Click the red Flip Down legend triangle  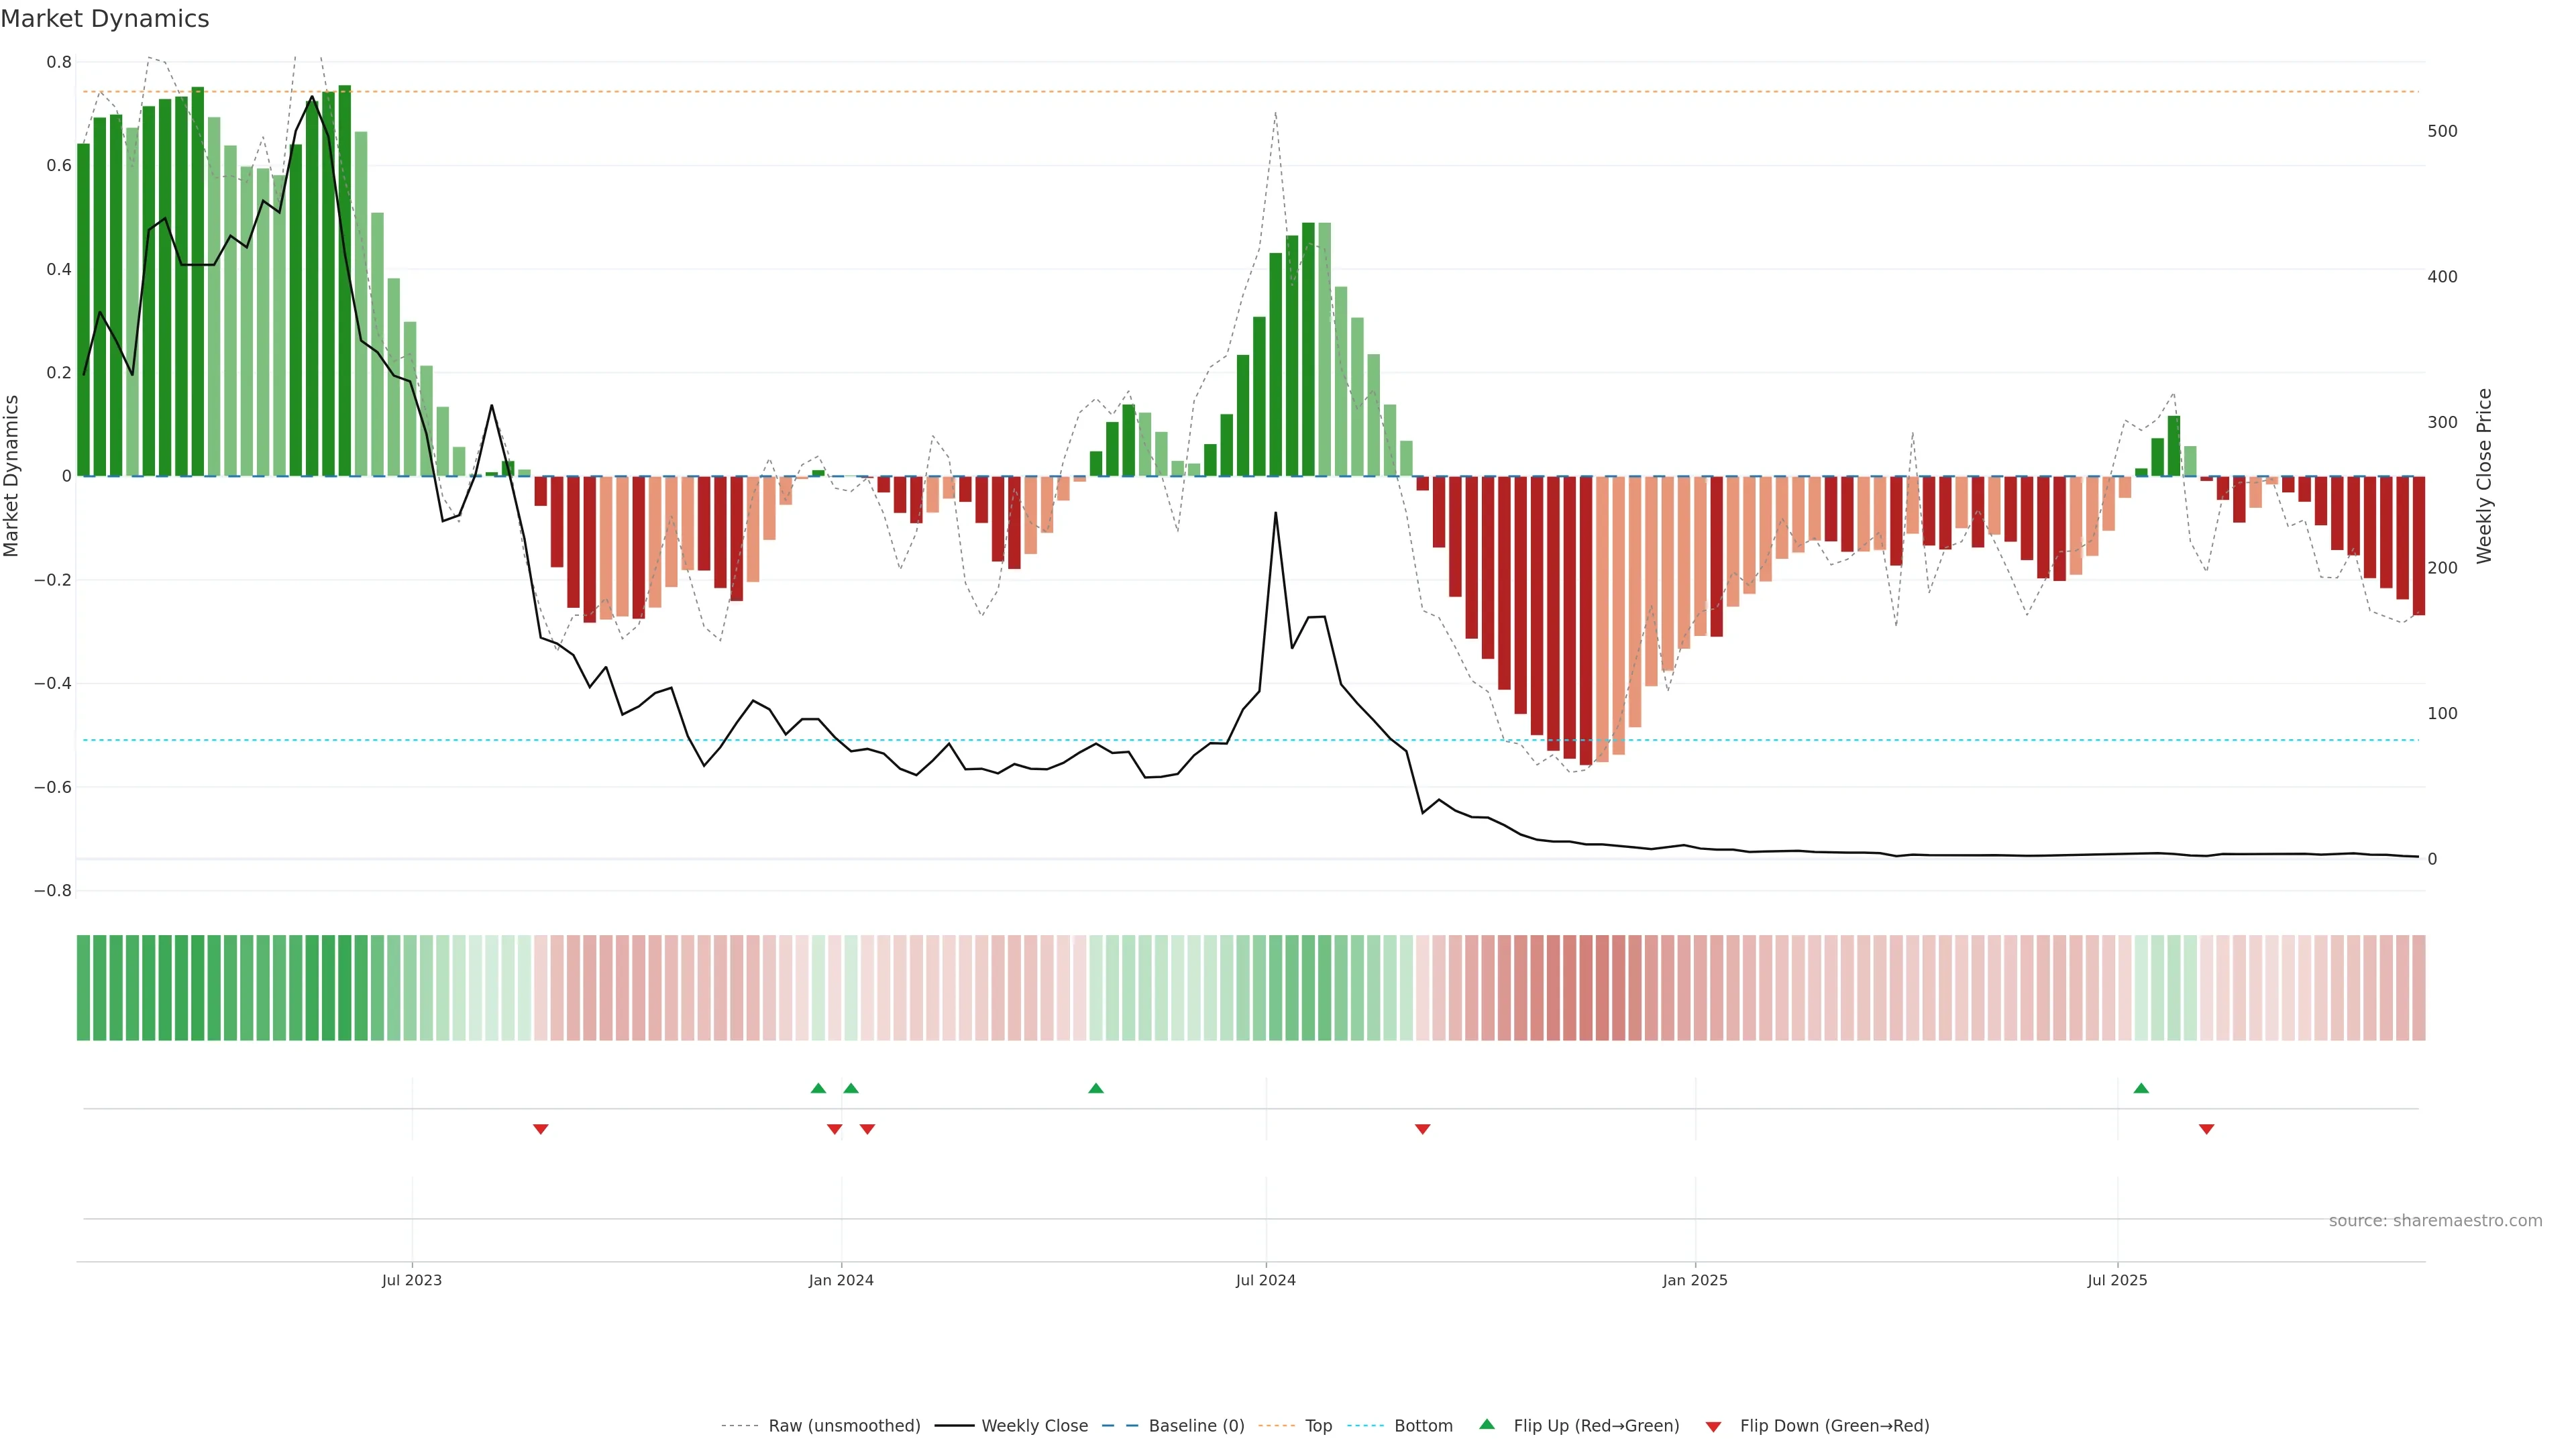(1713, 1426)
